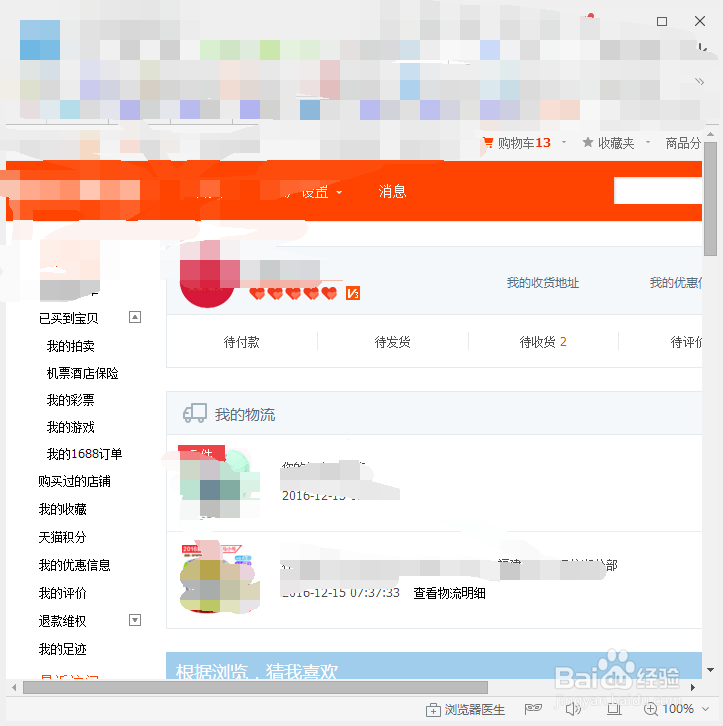The width and height of the screenshot is (723, 726).
Task: Open 我的收货地址
Action: pyautogui.click(x=542, y=283)
